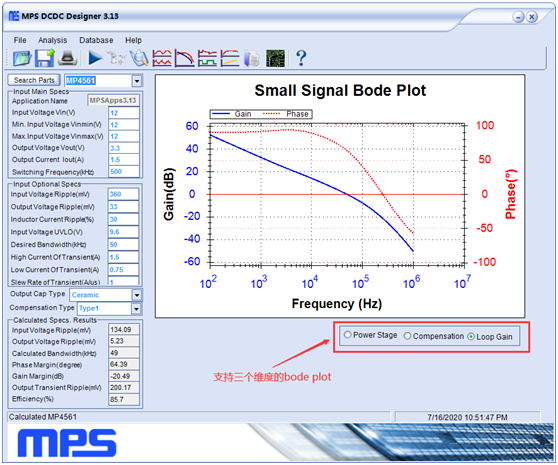This screenshot has height=465, width=558.
Task: Click the Print icon in toolbar
Action: click(x=67, y=58)
